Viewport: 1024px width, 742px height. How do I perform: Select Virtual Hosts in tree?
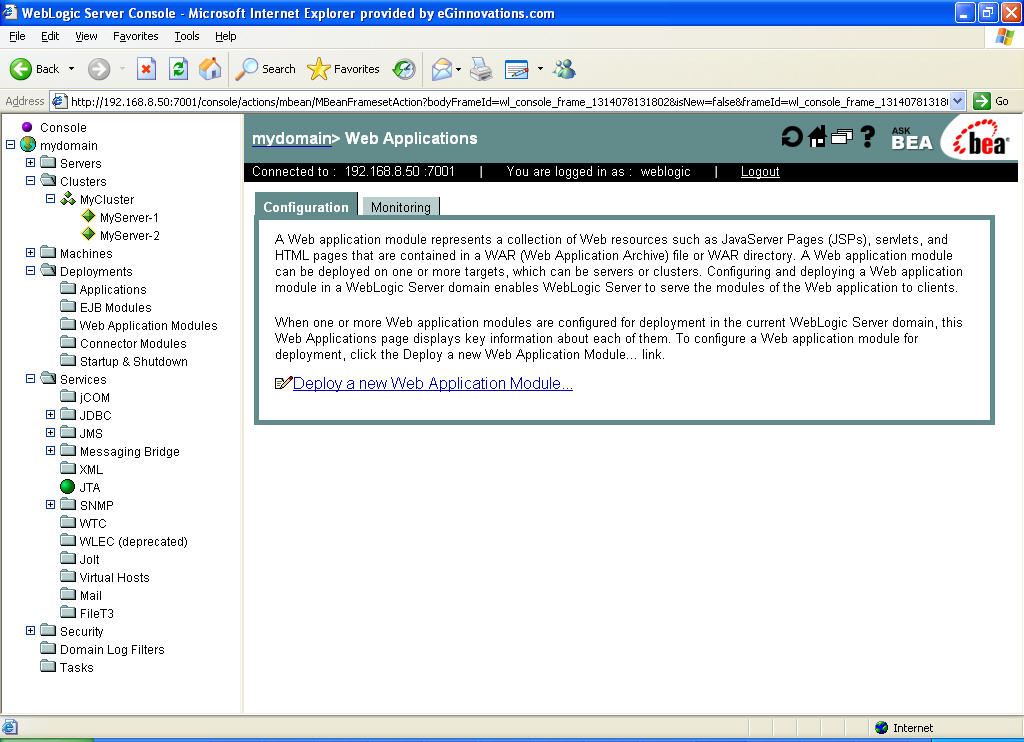tap(114, 577)
